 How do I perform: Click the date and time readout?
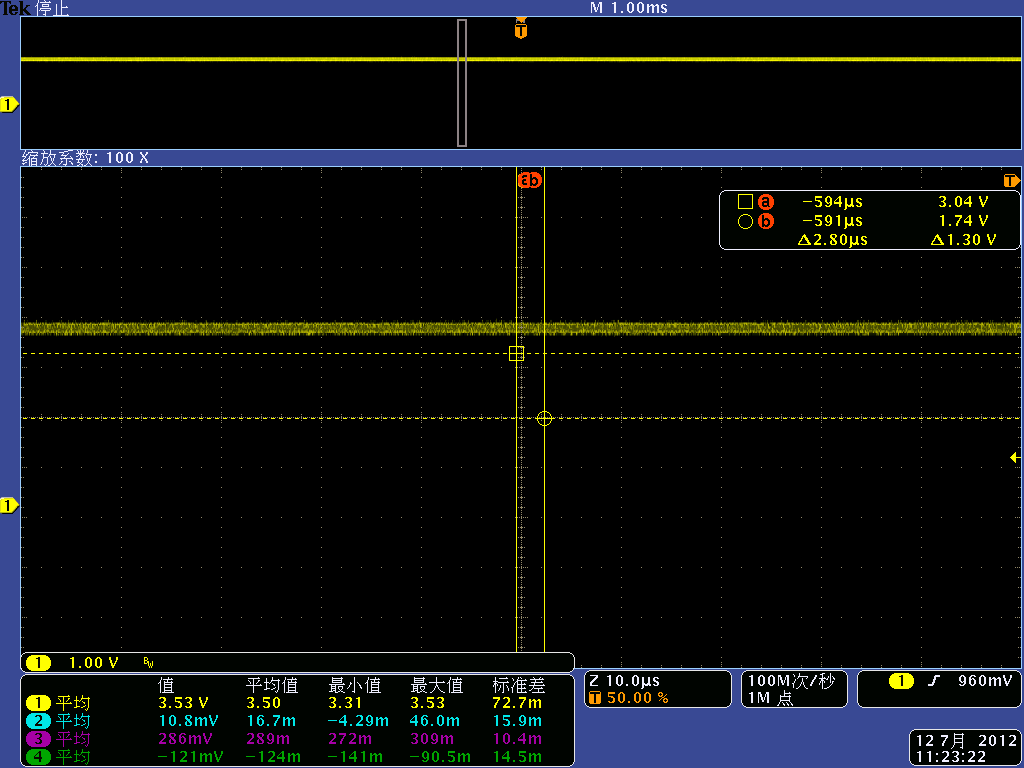click(966, 748)
